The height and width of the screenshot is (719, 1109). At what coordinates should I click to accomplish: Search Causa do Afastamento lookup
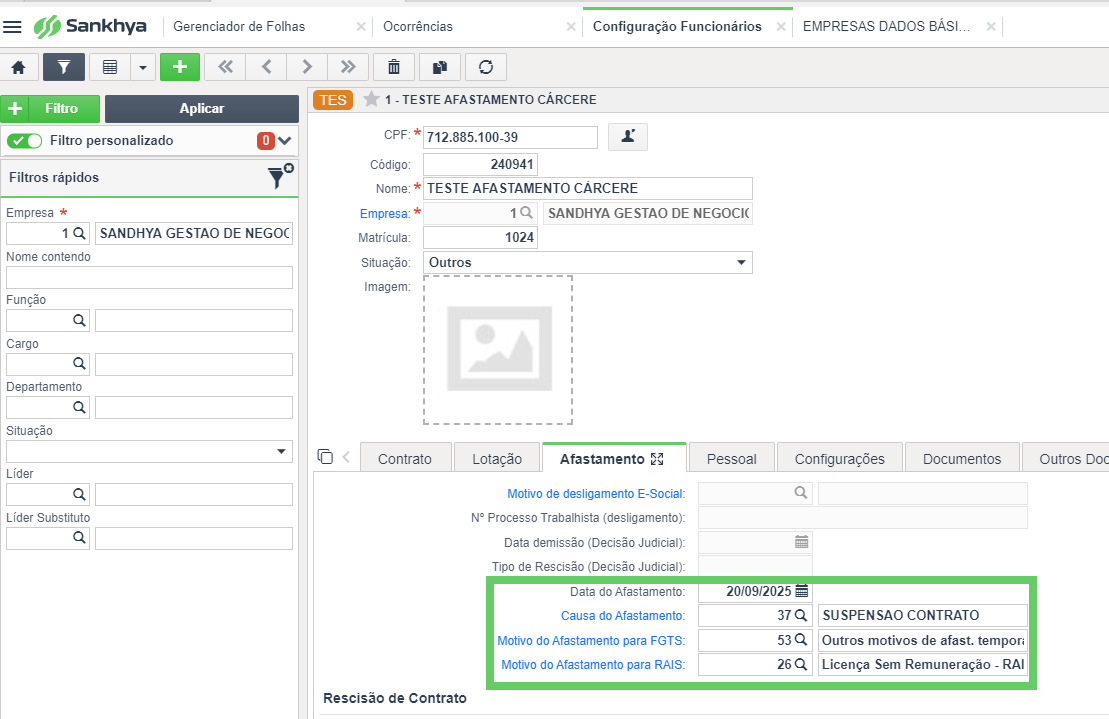click(801, 616)
